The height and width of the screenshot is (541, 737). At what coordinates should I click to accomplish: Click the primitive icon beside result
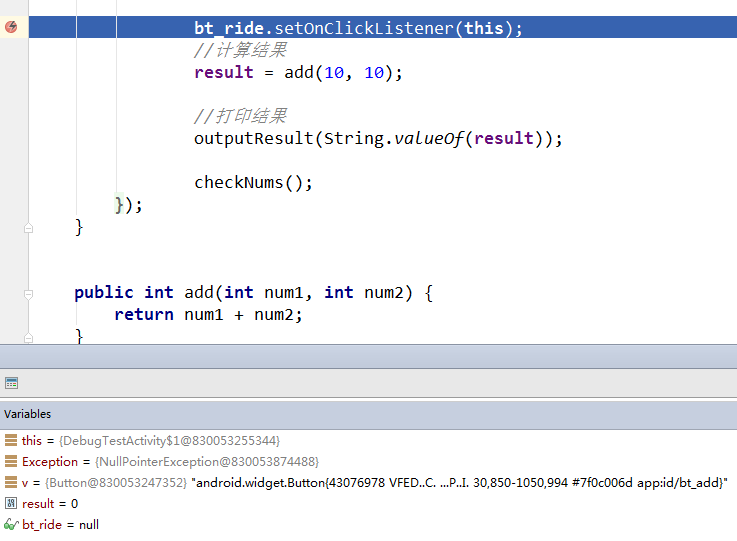11,503
